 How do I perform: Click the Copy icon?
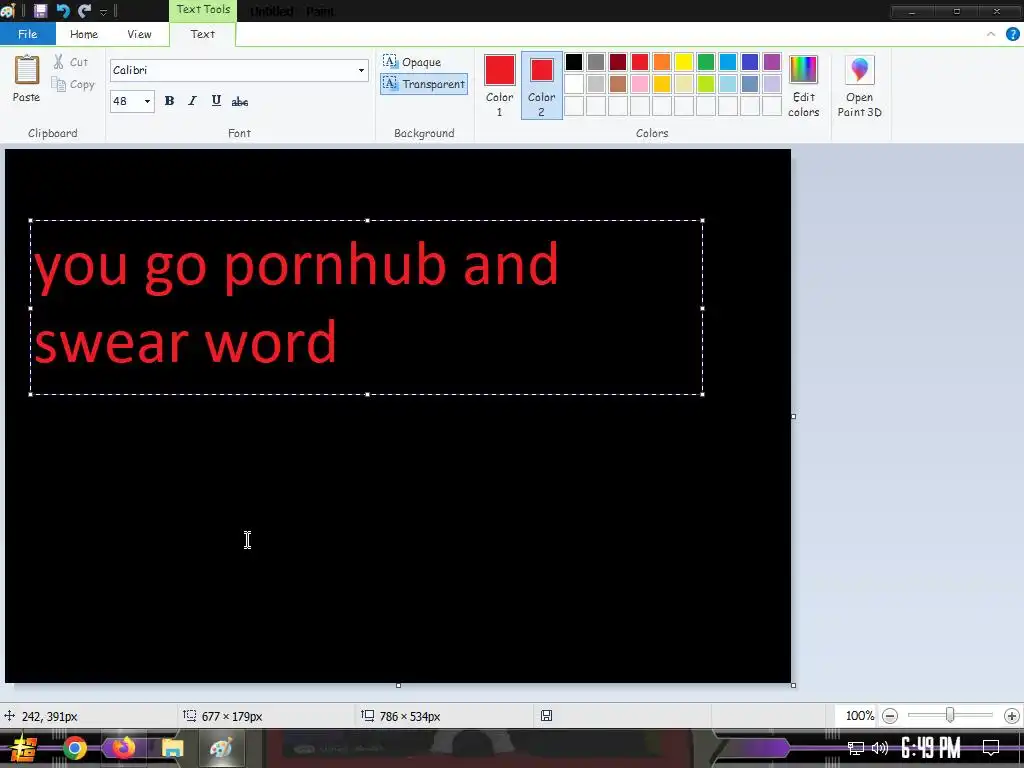click(x=59, y=84)
